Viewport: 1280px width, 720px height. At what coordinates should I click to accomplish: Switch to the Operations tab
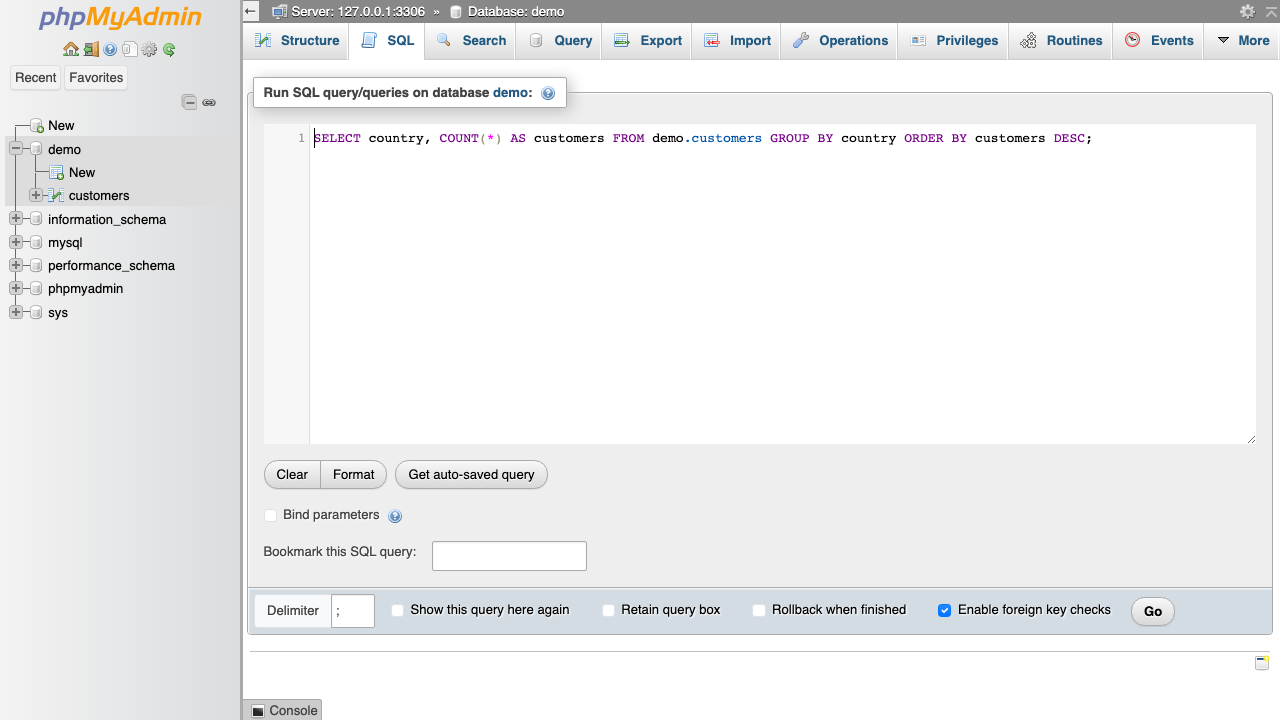840,41
